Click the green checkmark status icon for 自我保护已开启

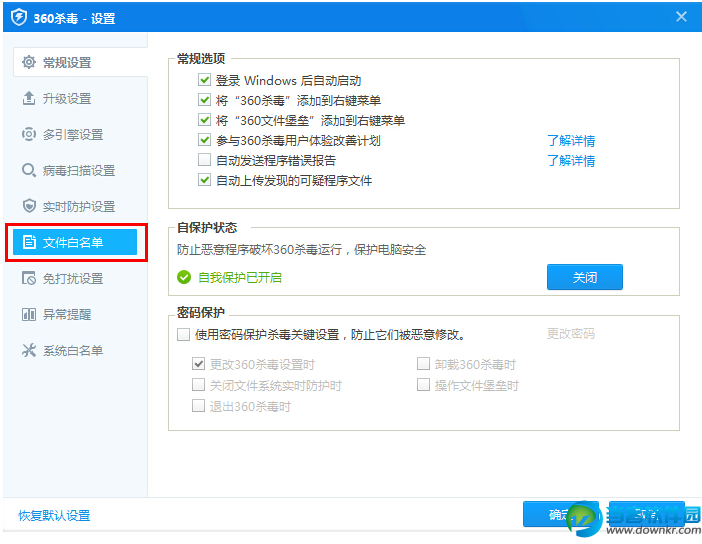184,277
